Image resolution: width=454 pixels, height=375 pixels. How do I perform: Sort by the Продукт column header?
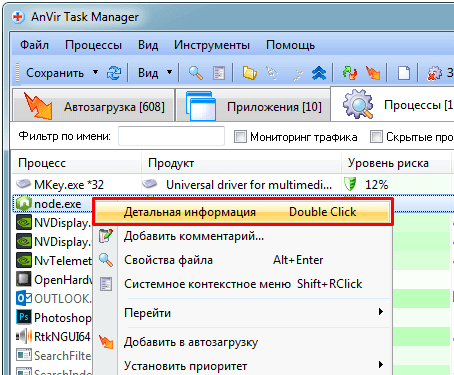click(242, 163)
